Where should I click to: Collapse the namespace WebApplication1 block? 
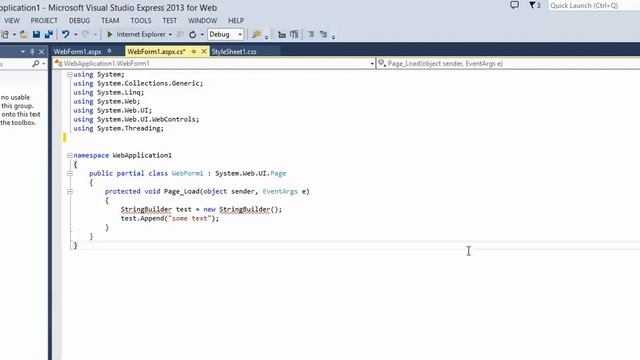pyautogui.click(x=70, y=155)
